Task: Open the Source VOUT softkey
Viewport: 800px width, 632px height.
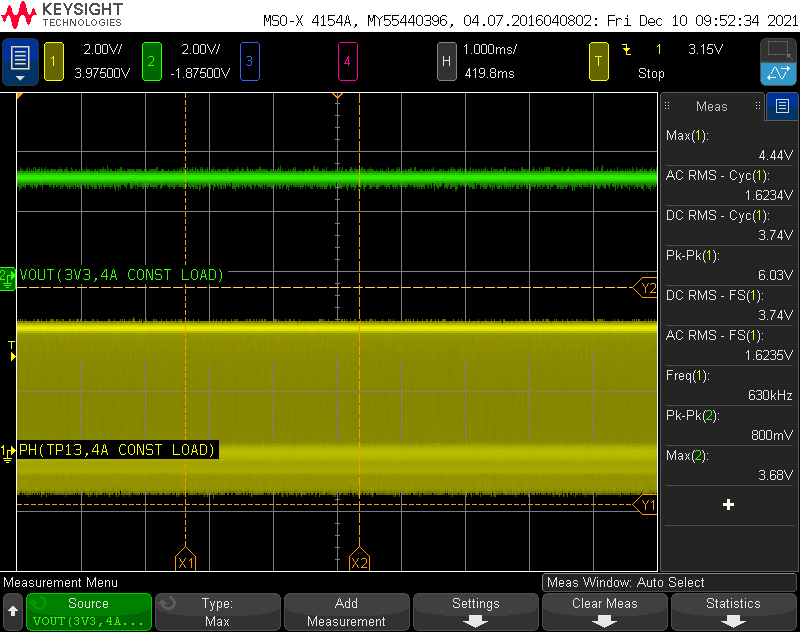Action: pos(89,612)
